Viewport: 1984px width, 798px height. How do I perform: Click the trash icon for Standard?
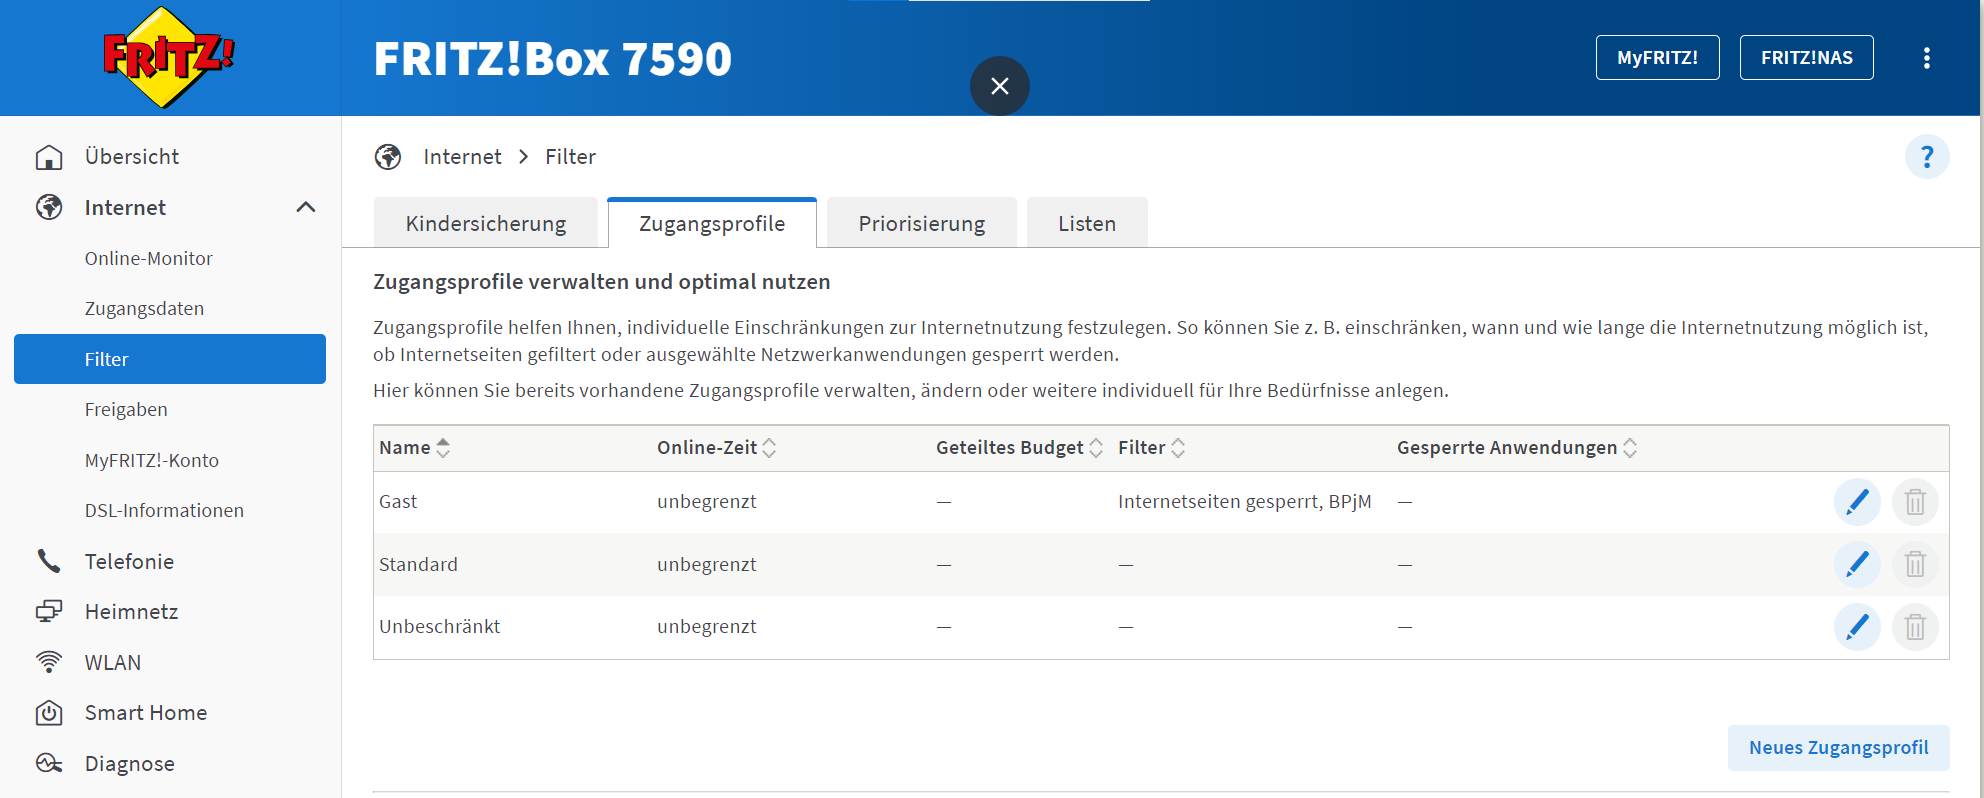click(x=1915, y=564)
